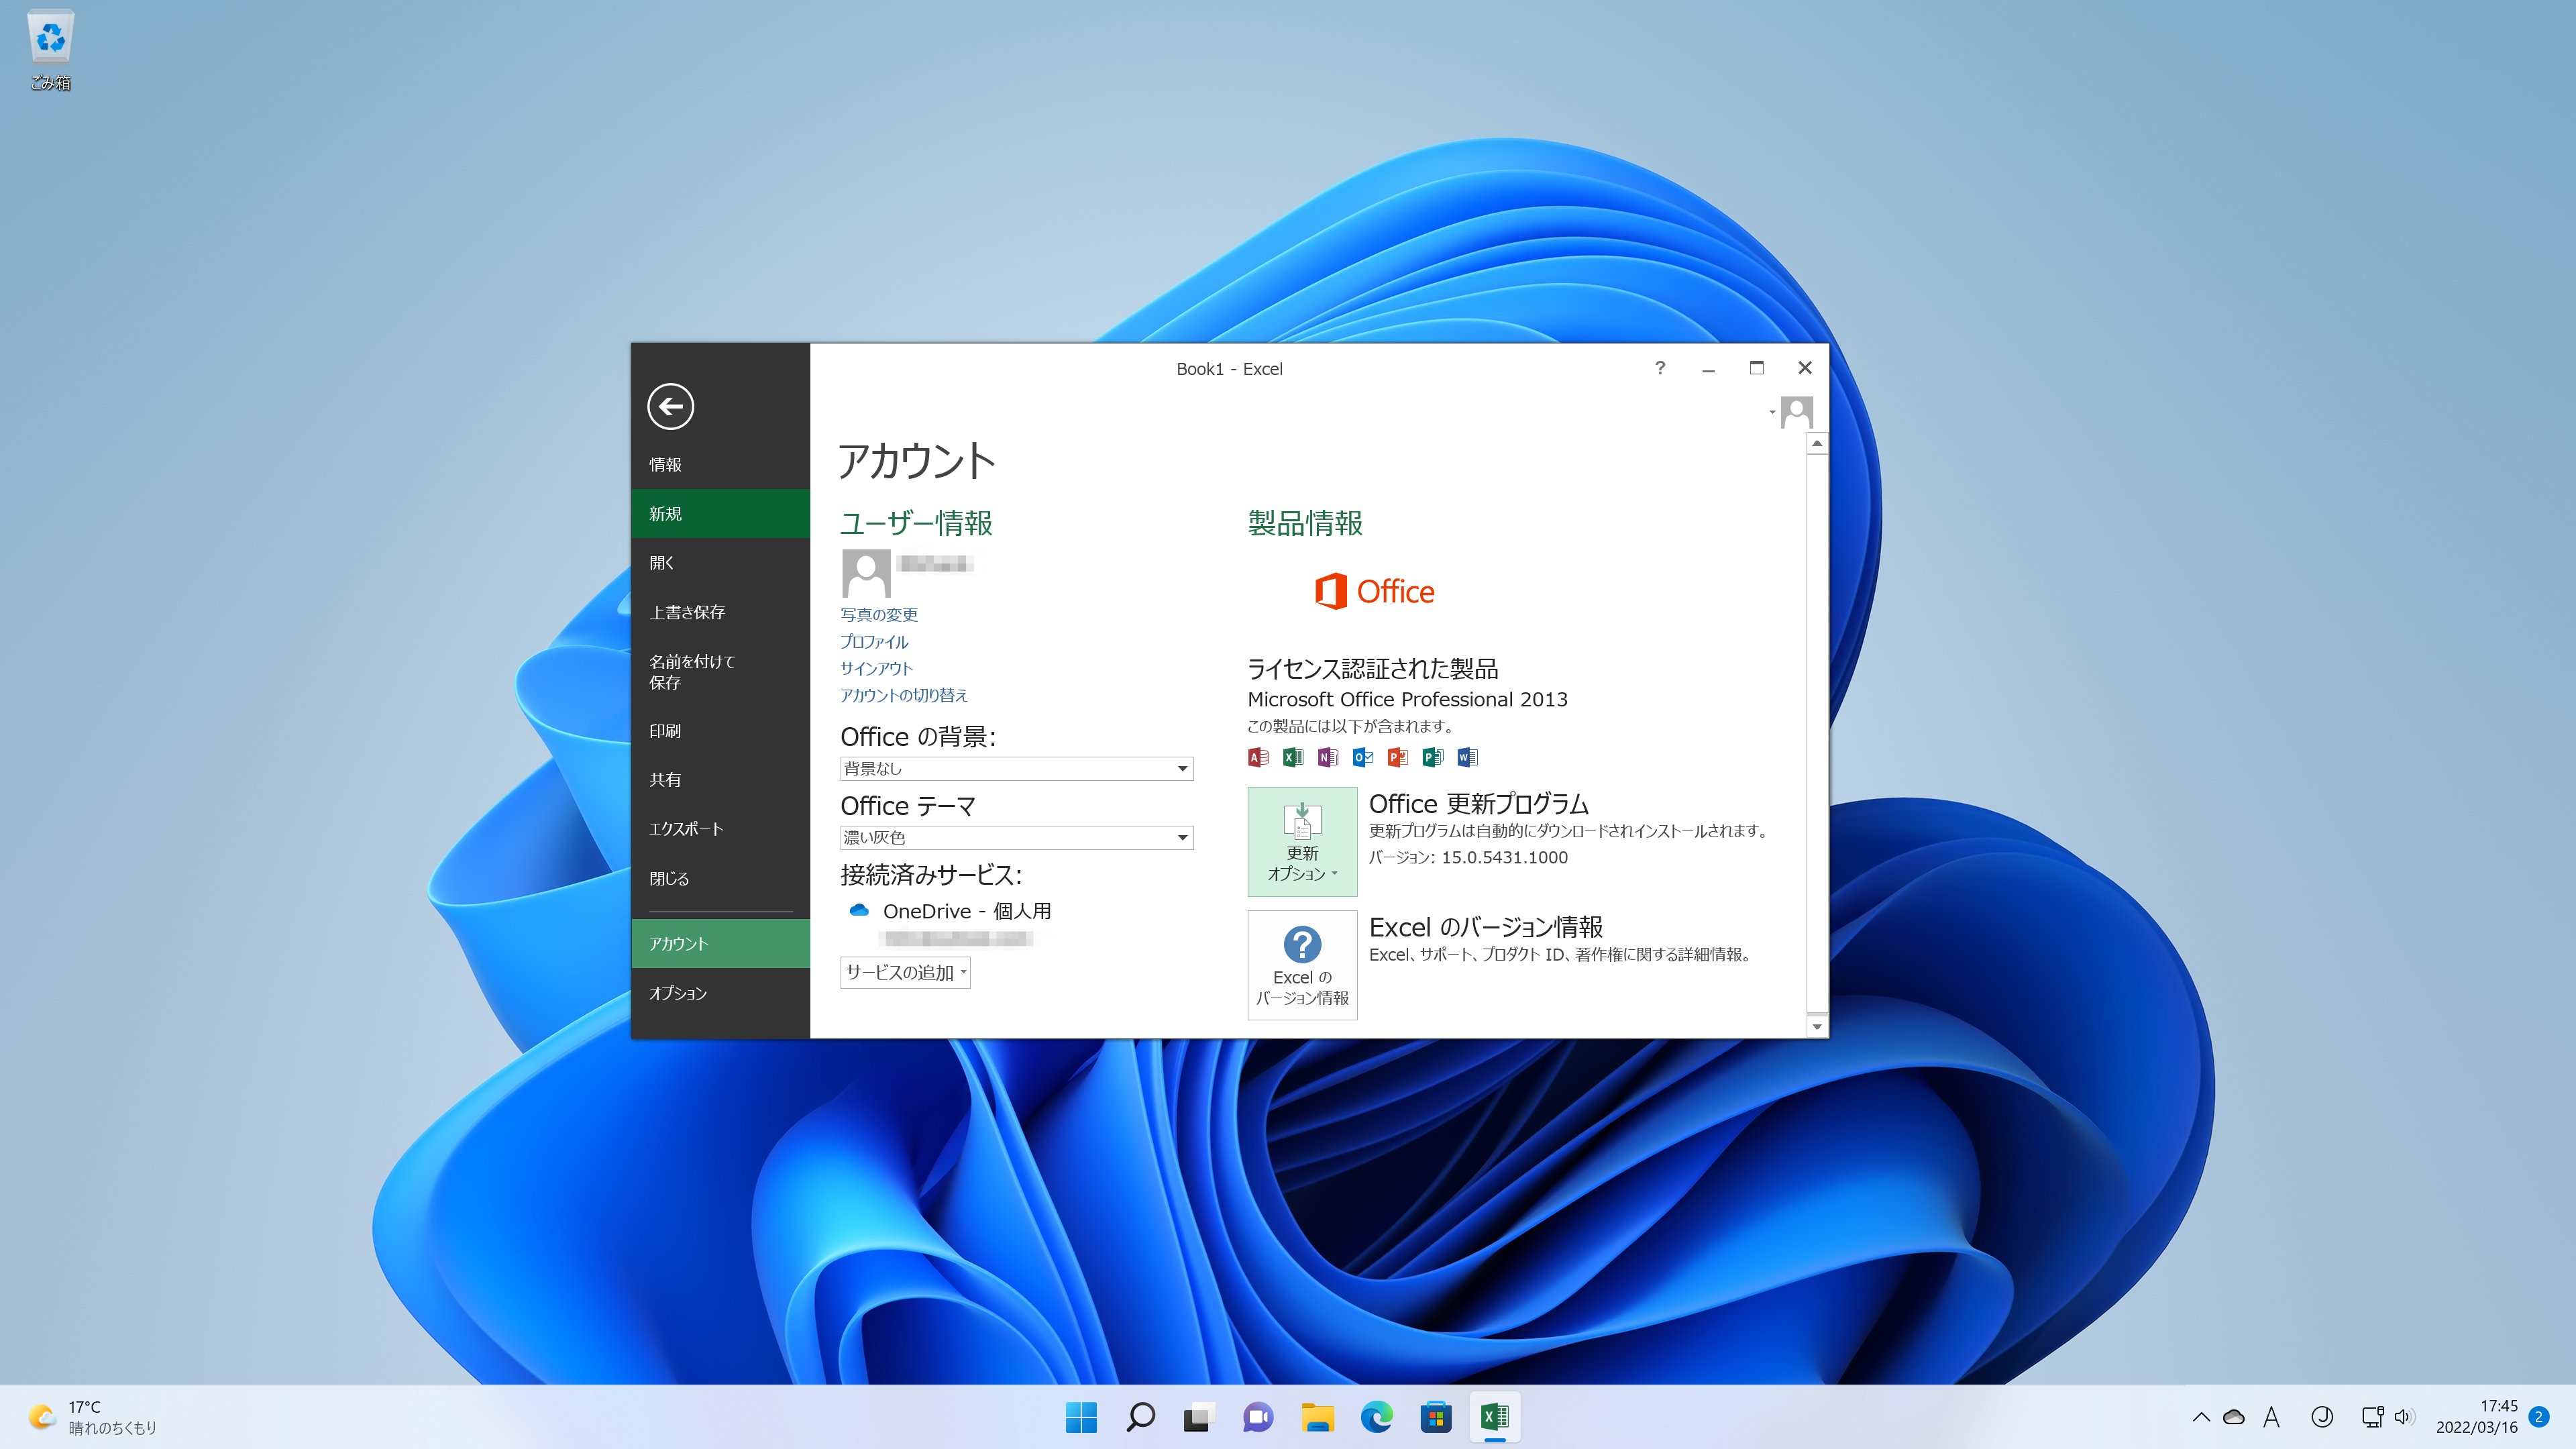Open taskbar Search
Screen dimensions: 2576x1449
(x=1140, y=1417)
